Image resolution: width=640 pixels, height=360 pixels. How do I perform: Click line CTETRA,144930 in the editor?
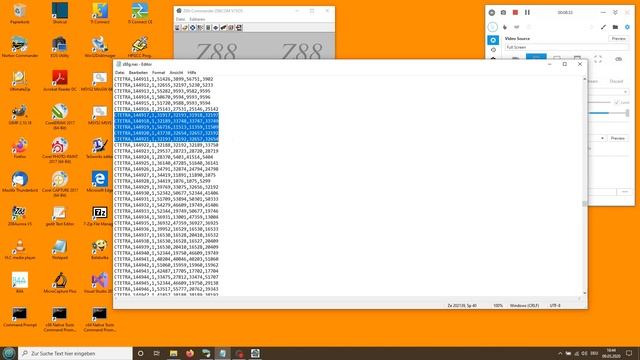[166, 193]
